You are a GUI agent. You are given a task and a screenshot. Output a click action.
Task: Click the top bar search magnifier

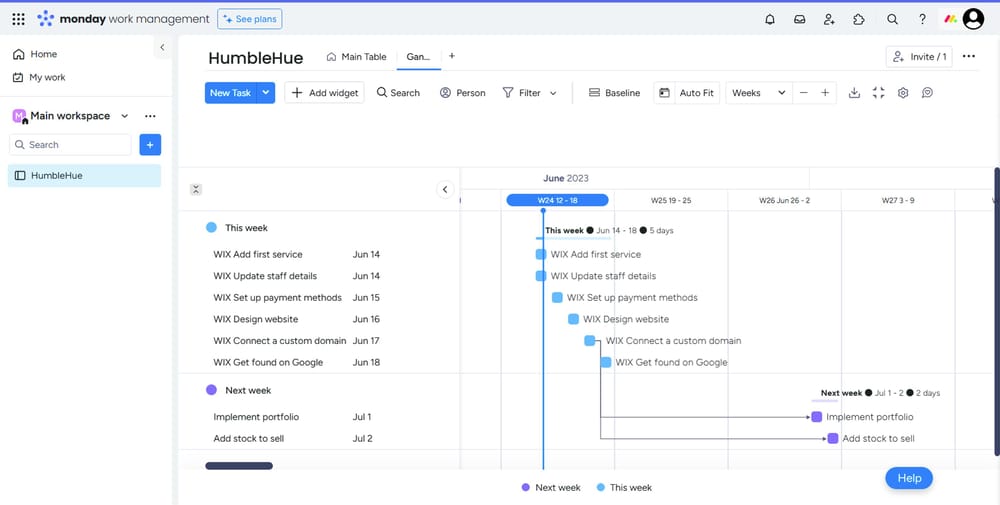[892, 19]
